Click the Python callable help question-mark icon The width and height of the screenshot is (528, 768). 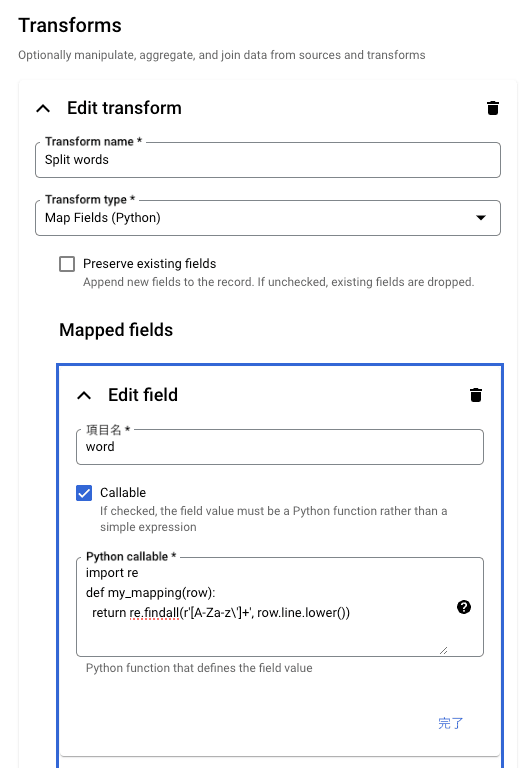click(464, 607)
